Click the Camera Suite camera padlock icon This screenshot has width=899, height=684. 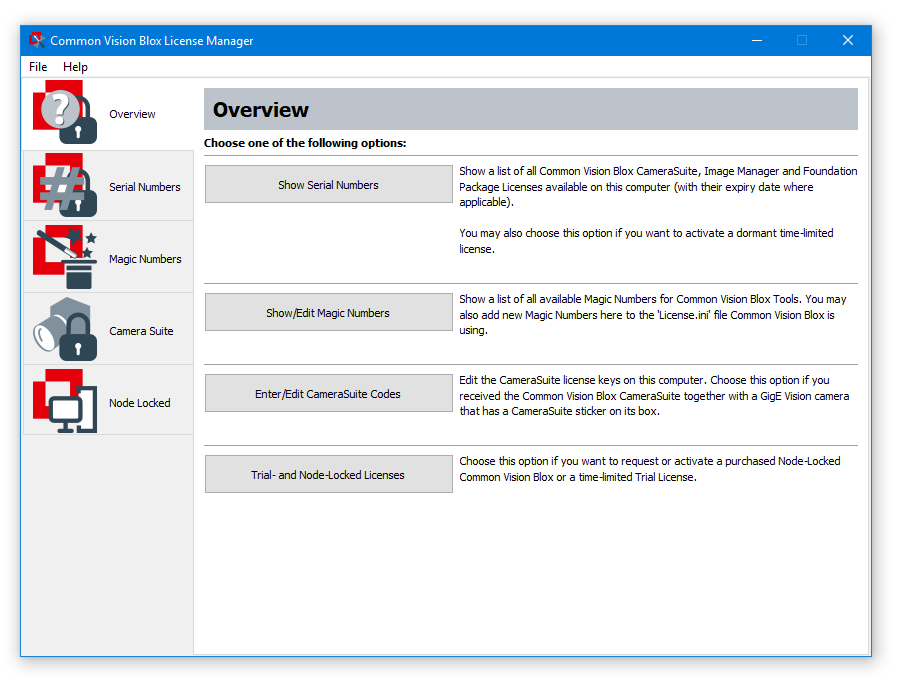[65, 330]
